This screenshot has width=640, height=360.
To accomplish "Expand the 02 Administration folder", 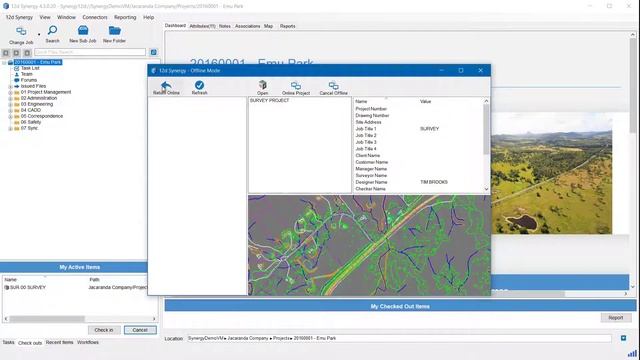I will (x=11, y=98).
